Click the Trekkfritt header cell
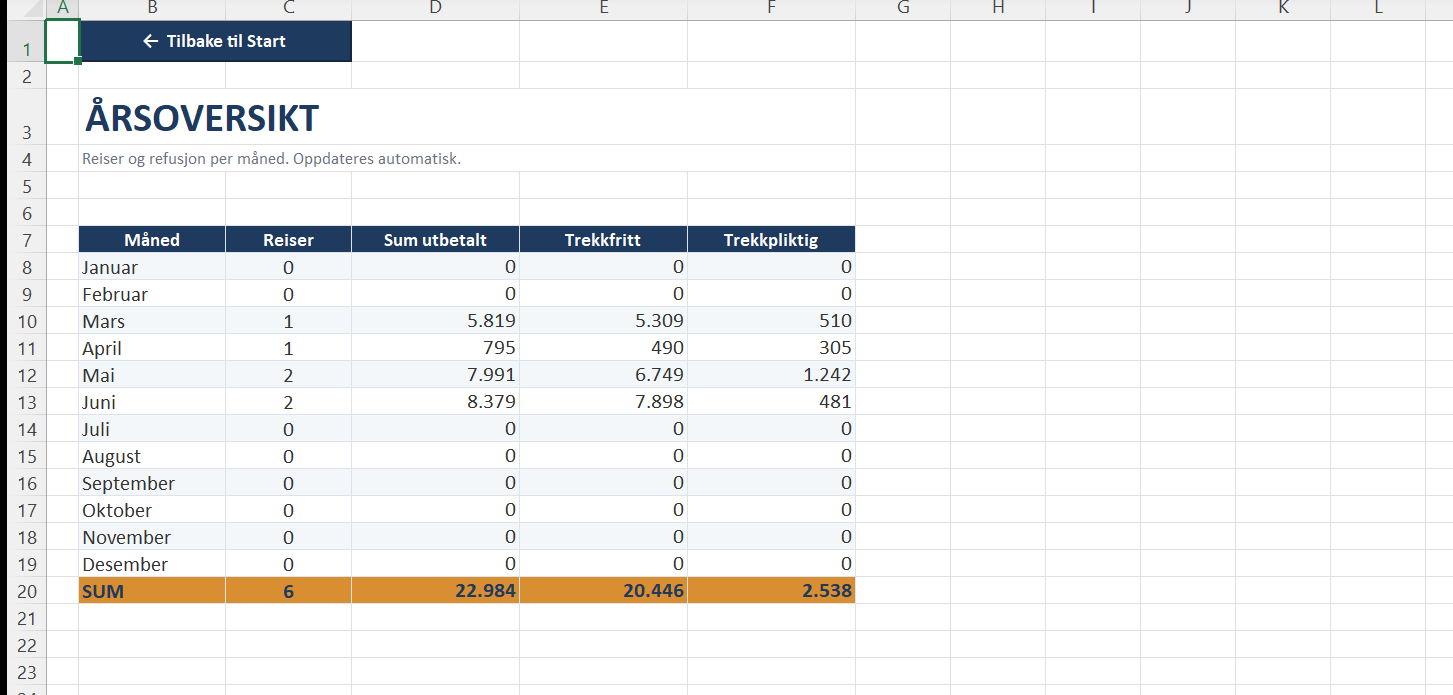The width and height of the screenshot is (1453, 695). pos(603,240)
